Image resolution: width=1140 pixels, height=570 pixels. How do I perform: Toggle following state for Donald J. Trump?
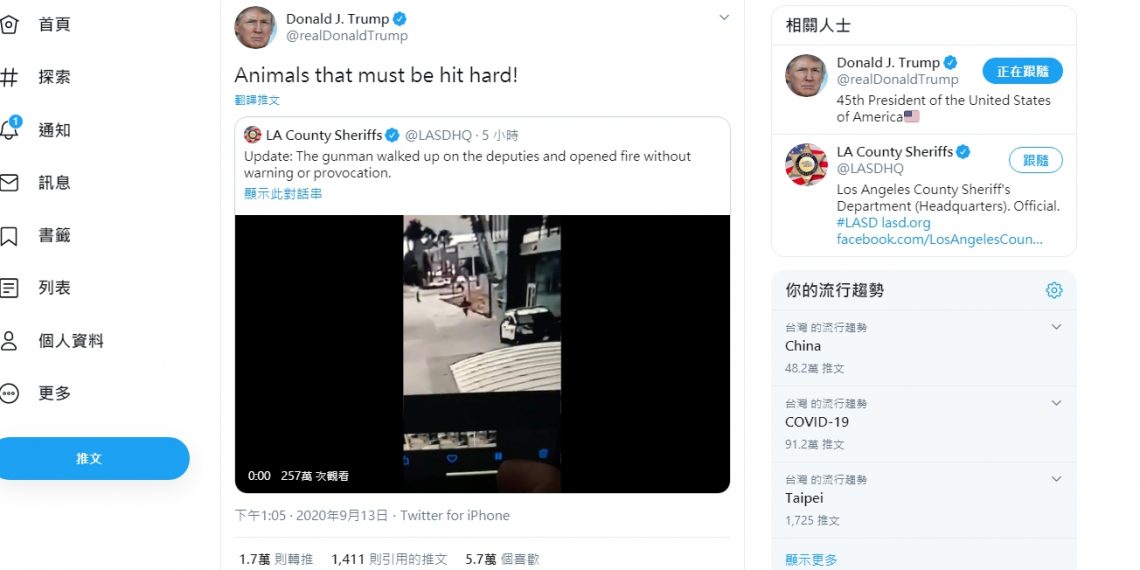pyautogui.click(x=1022, y=71)
